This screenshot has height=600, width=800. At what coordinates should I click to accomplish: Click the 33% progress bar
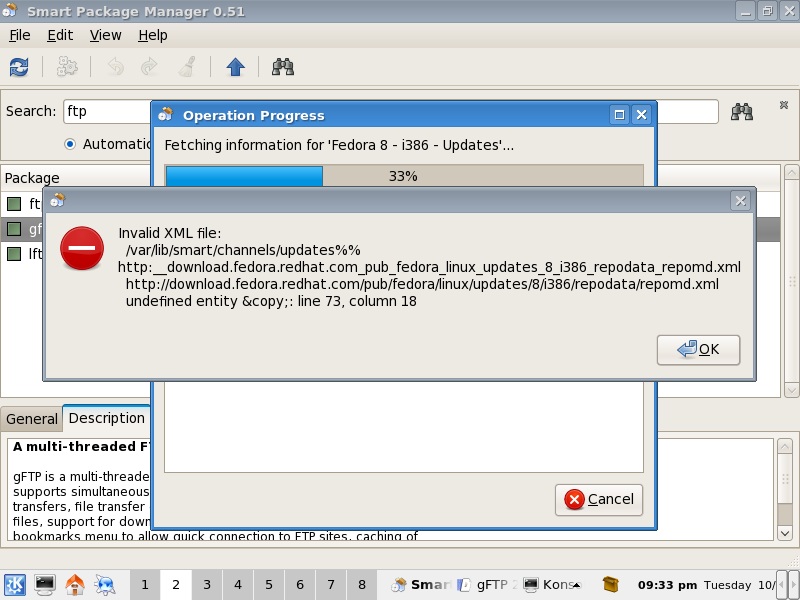coord(404,176)
